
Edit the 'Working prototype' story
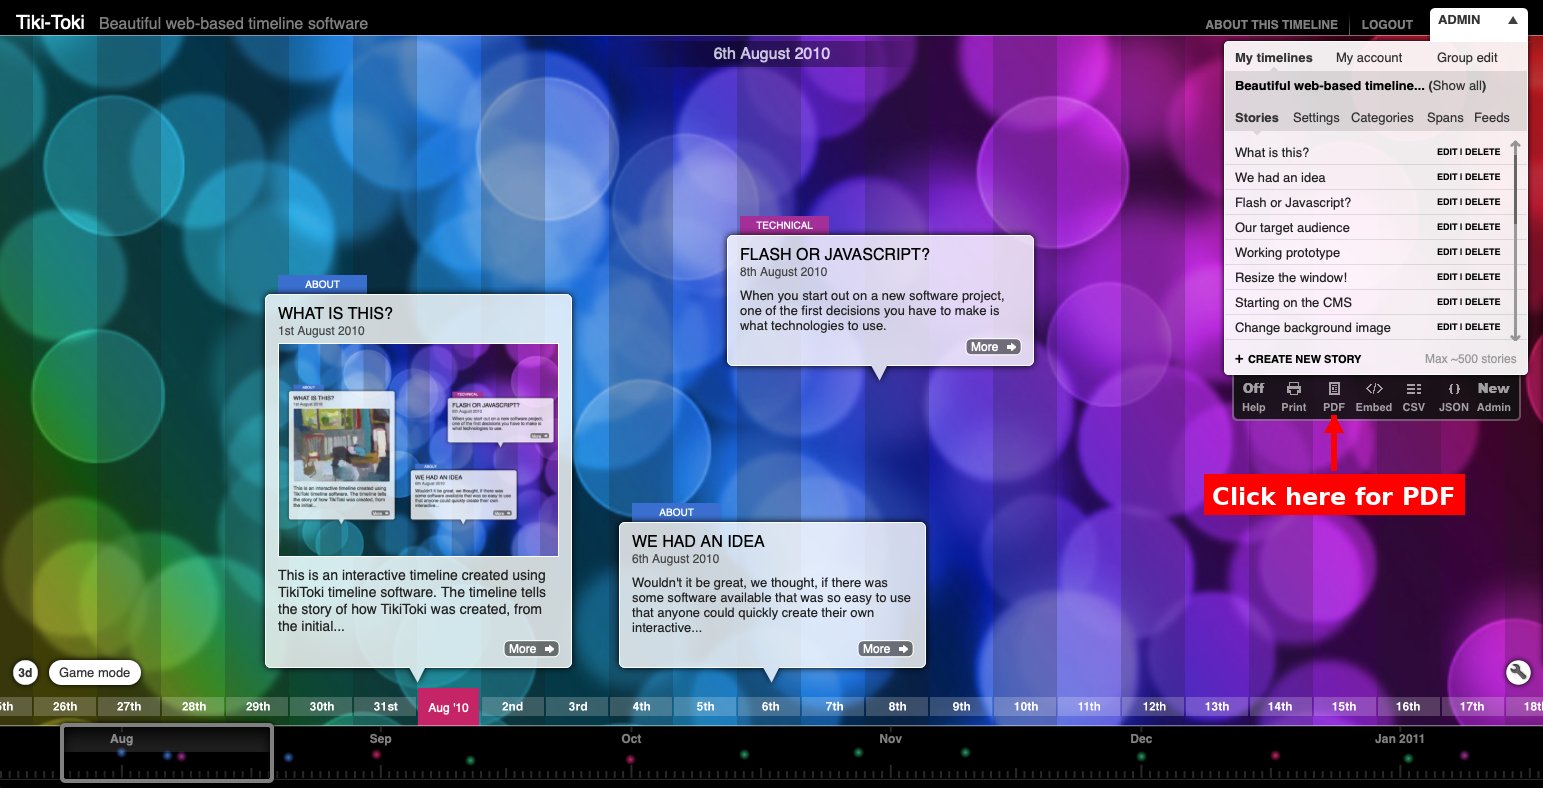[1447, 252]
